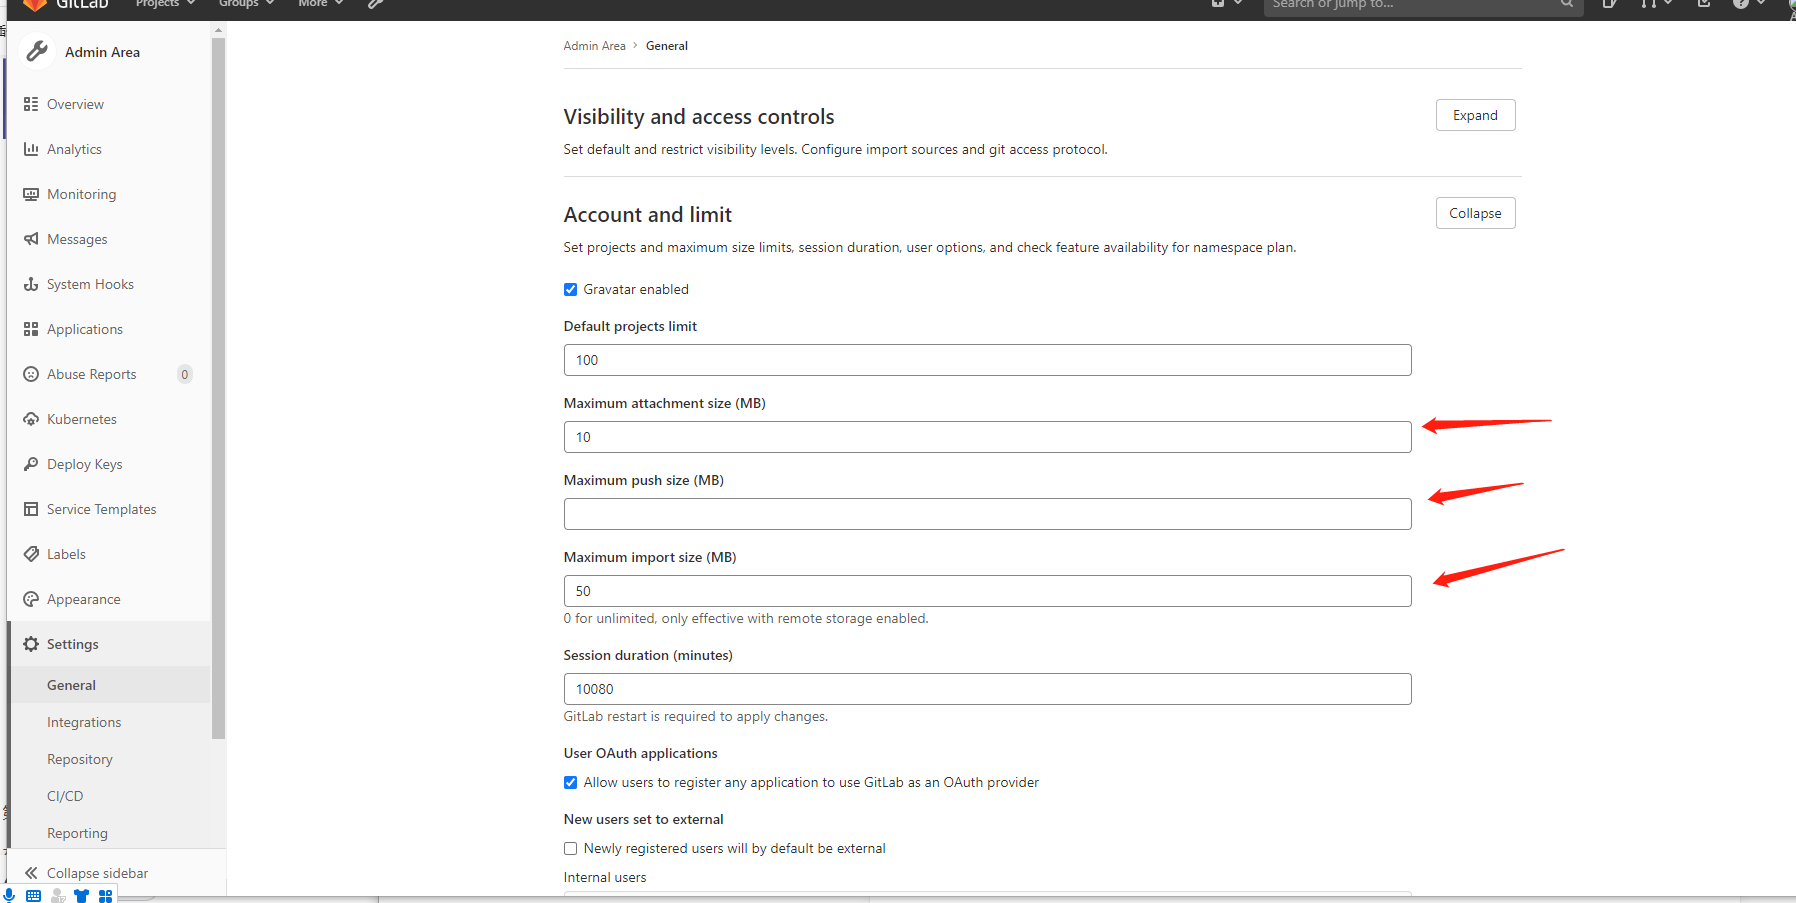Open Monitoring via its monitor icon
The width and height of the screenshot is (1796, 903).
31,194
